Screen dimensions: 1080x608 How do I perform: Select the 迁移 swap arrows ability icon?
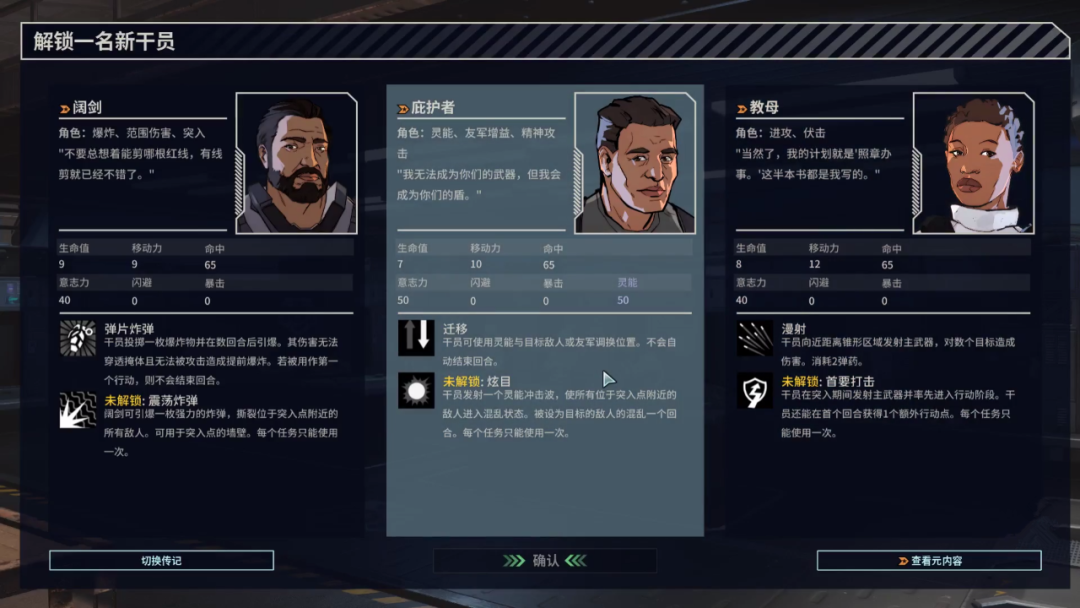416,338
